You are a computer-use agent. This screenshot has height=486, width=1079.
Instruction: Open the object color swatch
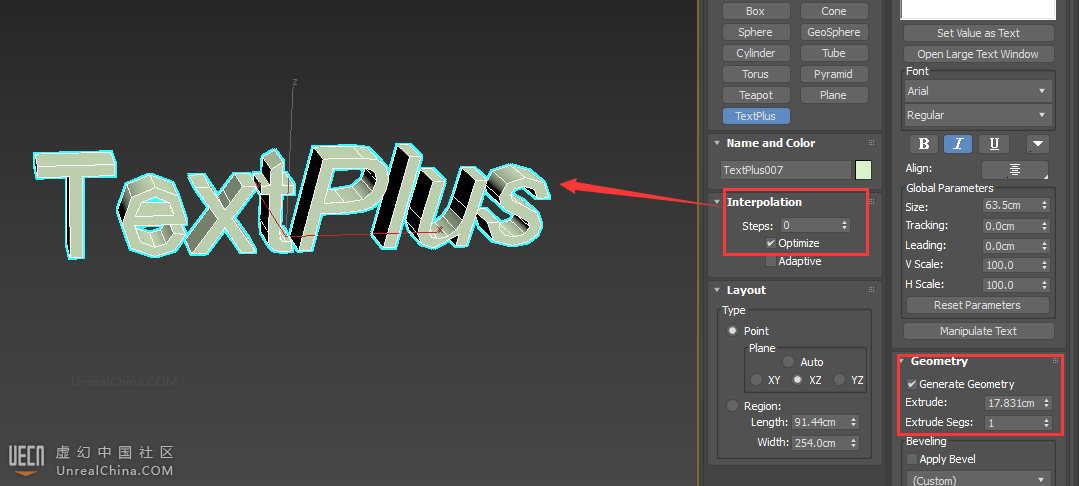pos(863,170)
